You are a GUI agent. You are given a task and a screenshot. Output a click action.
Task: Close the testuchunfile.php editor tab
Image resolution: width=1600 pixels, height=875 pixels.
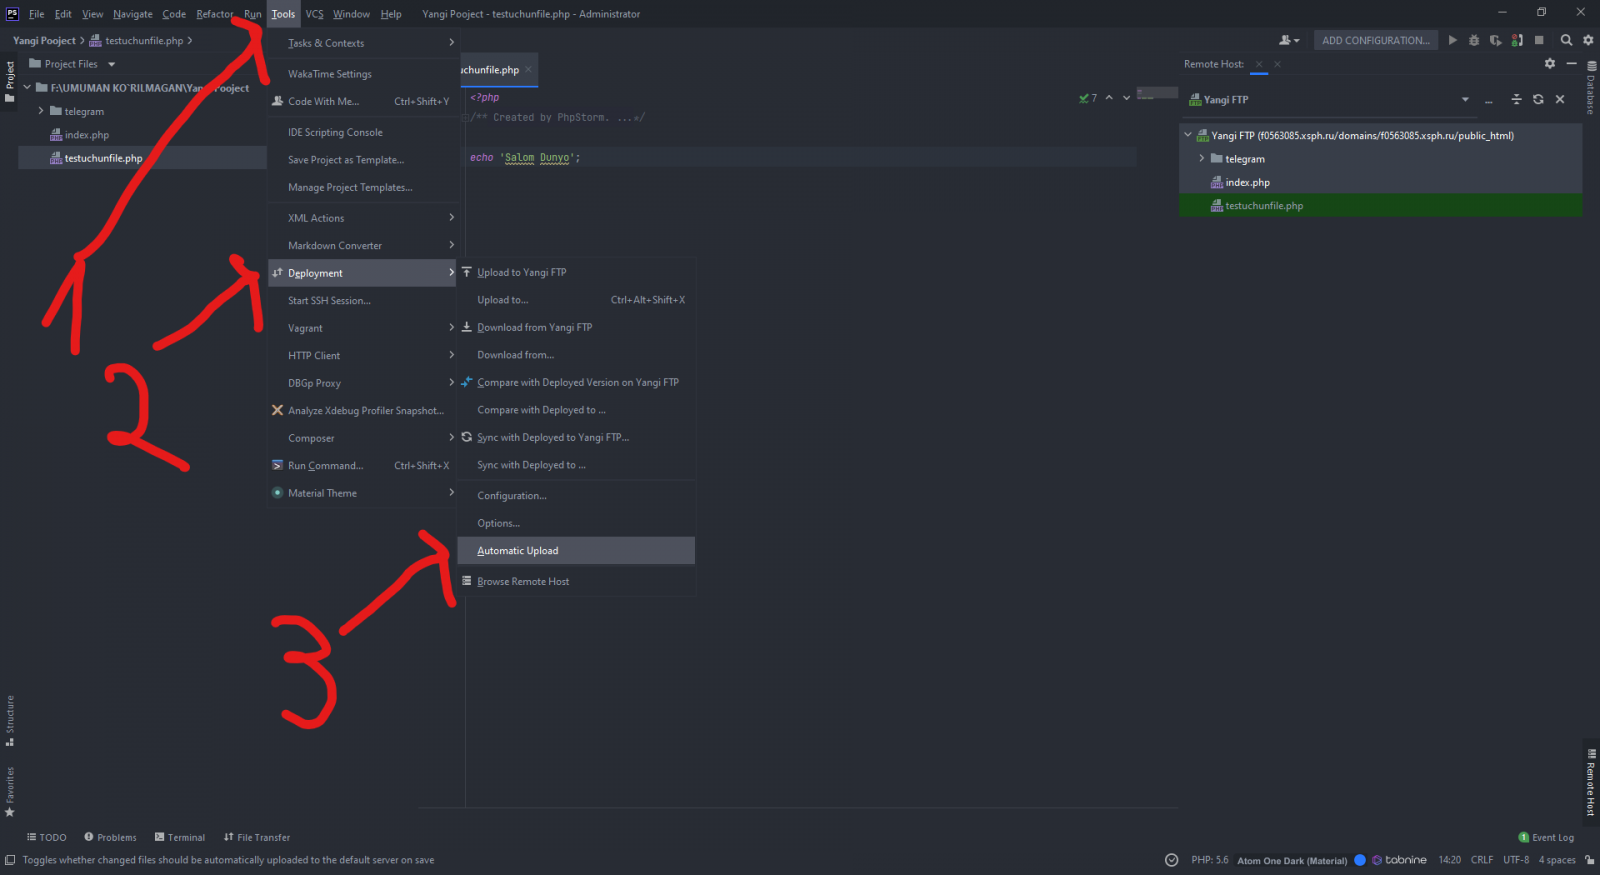(x=528, y=69)
